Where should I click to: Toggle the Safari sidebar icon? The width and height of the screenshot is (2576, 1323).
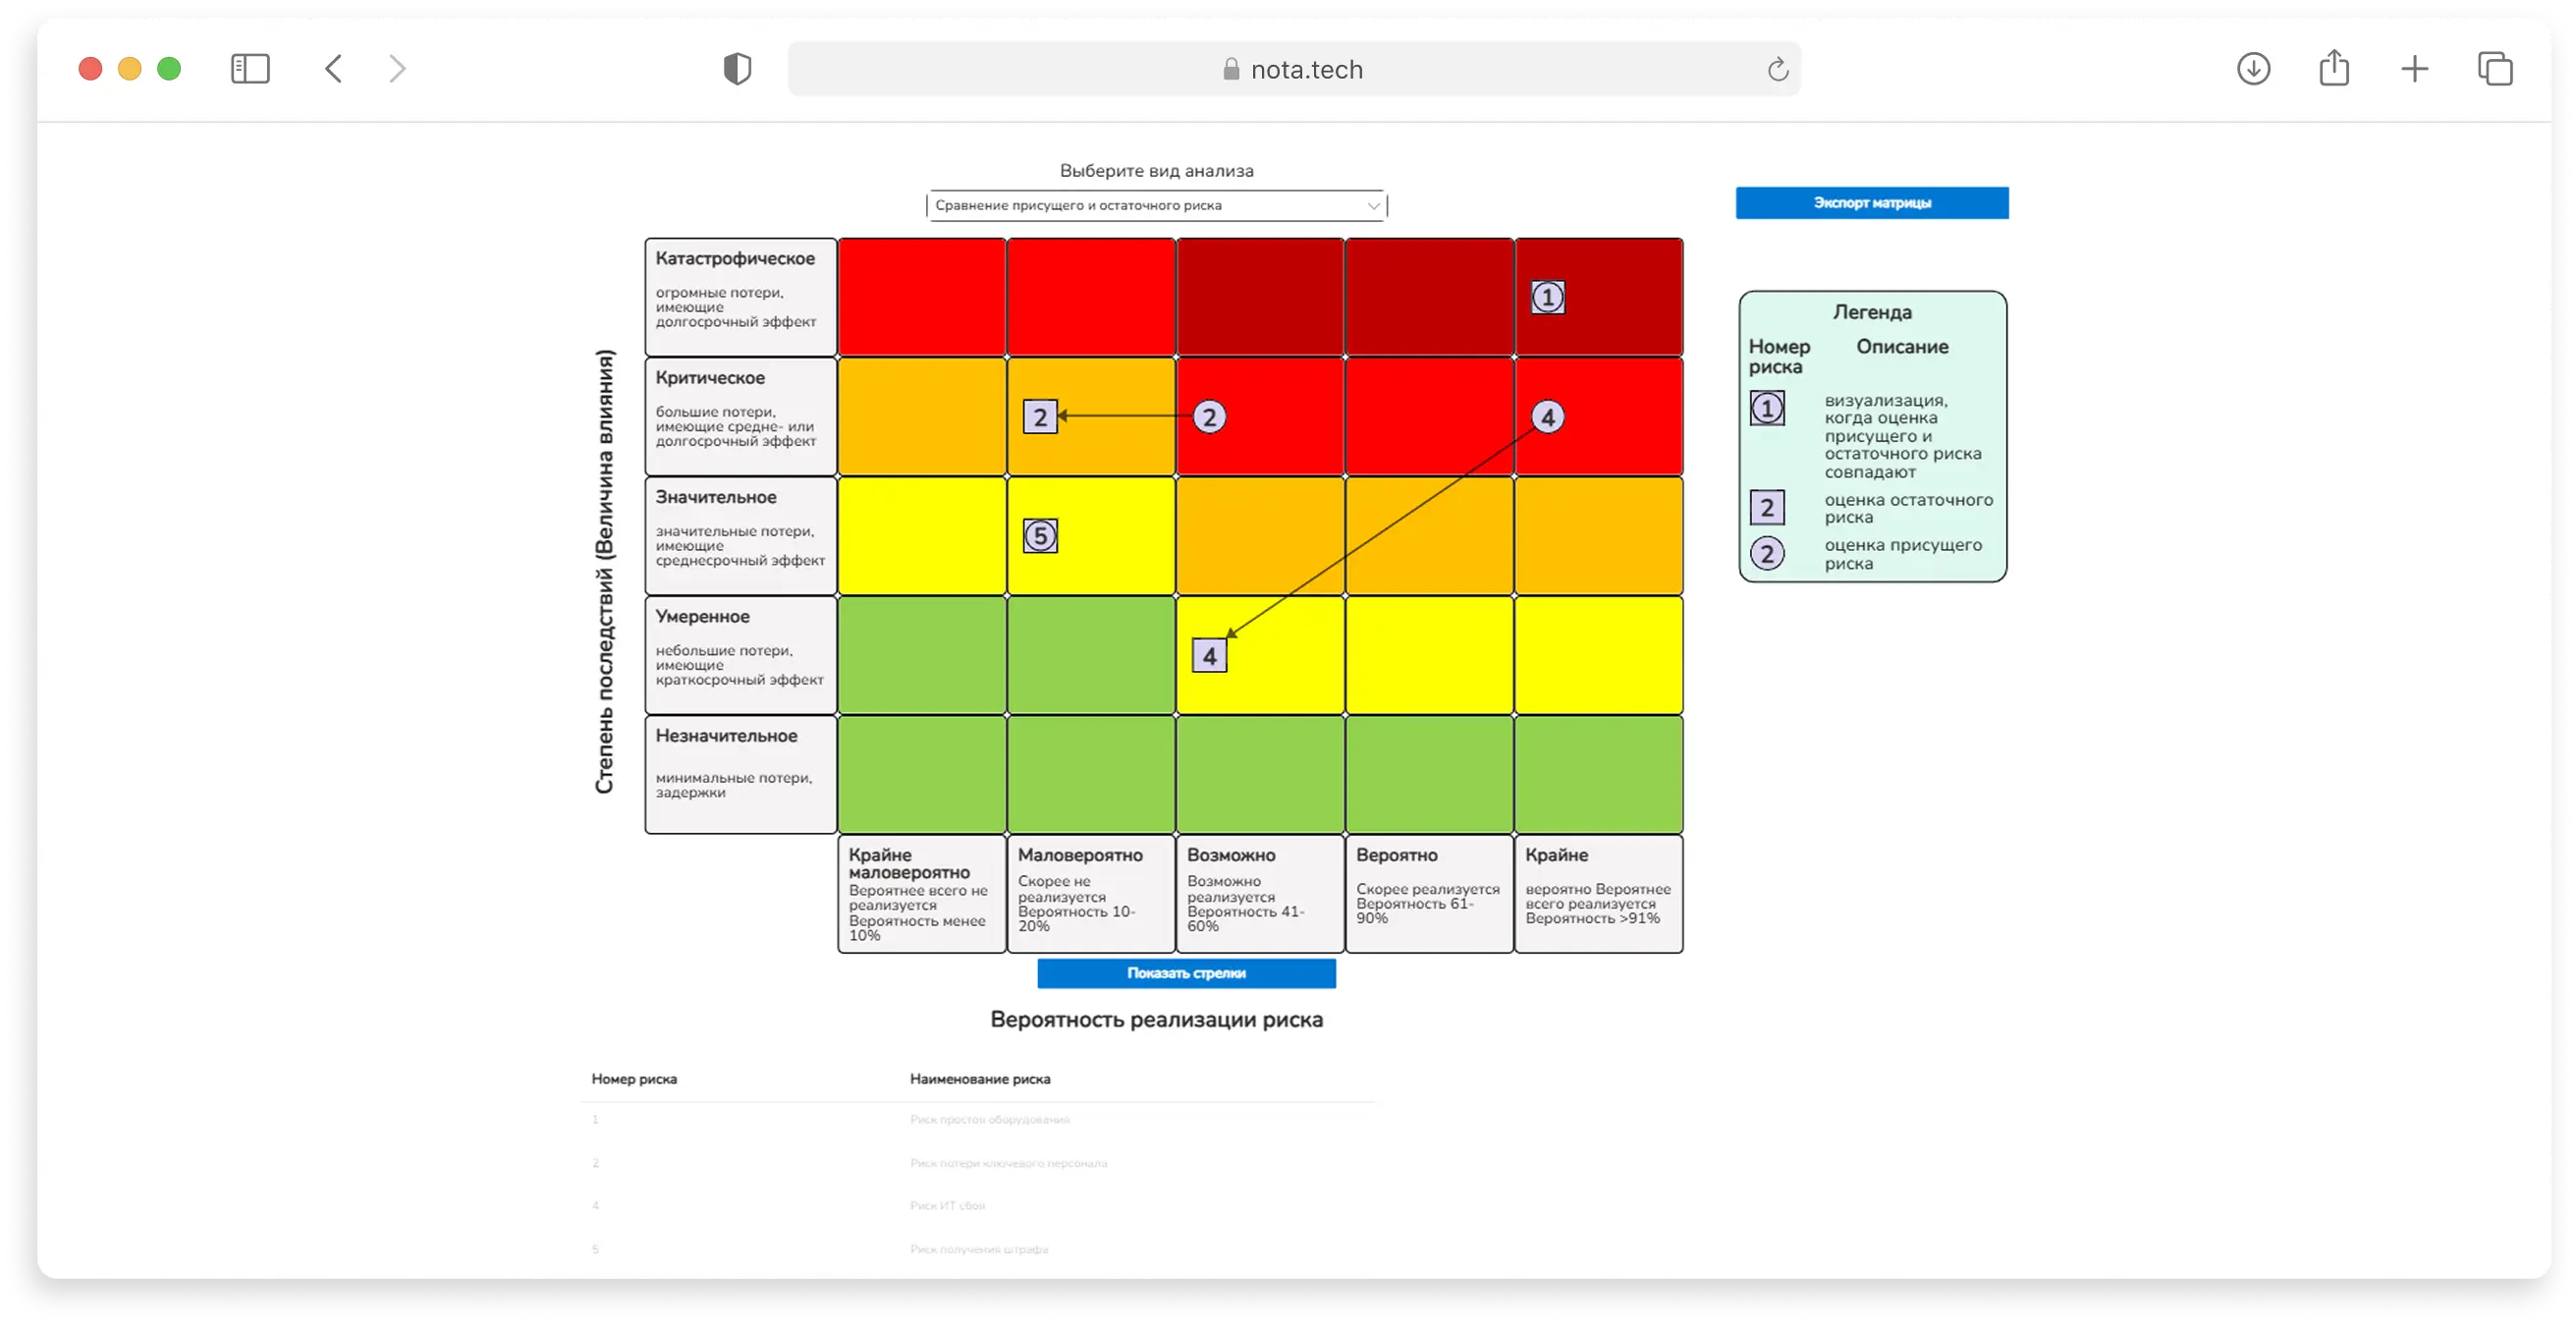pos(250,69)
